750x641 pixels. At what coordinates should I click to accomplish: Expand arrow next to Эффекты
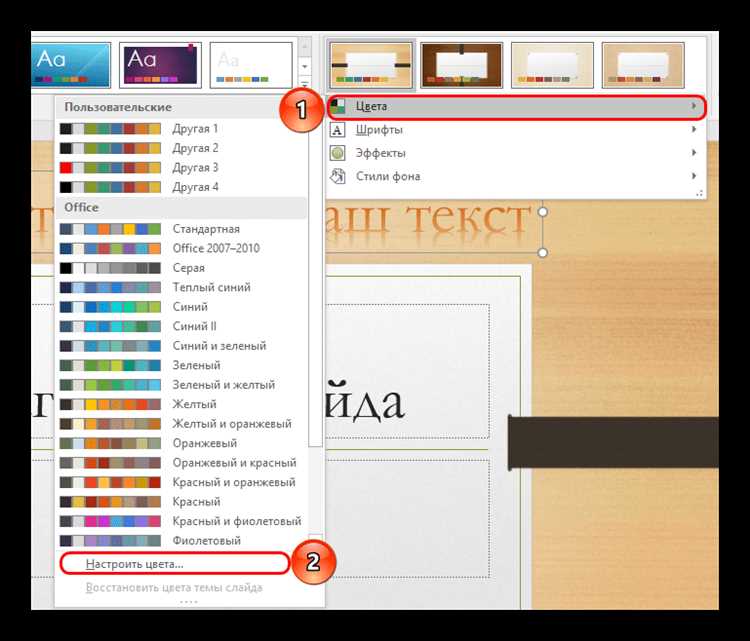[x=694, y=153]
